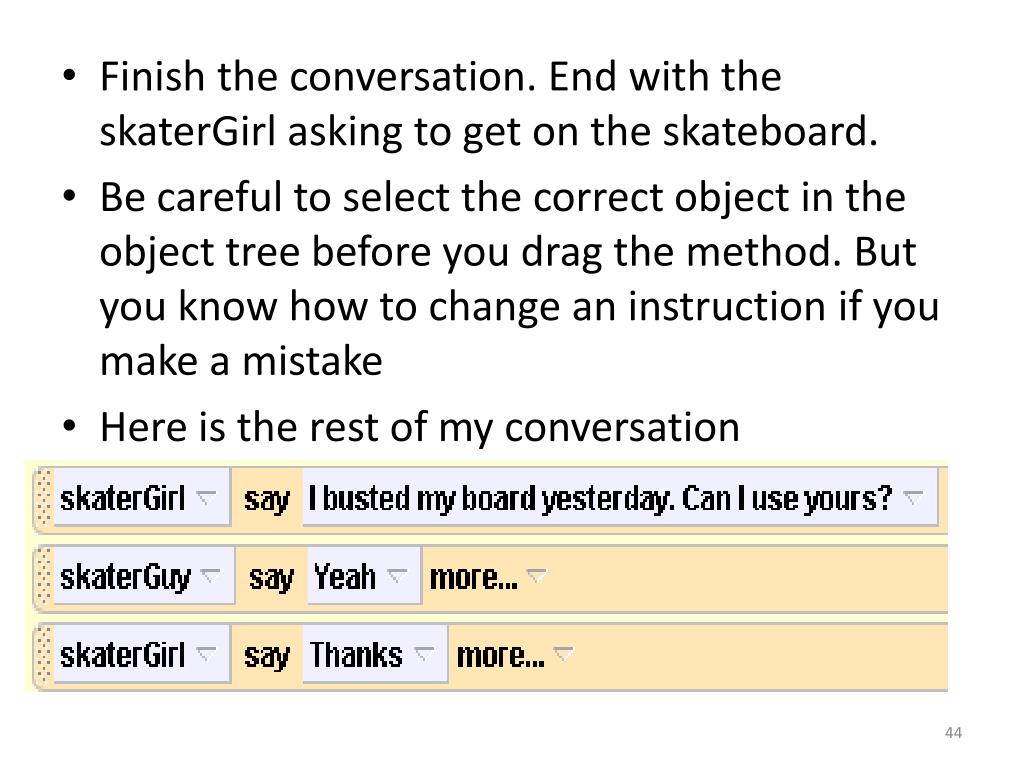The width and height of the screenshot is (1024, 768).
Task: Click the 'say' method in the skaterGuy instruction
Action: pyautogui.click(x=271, y=578)
